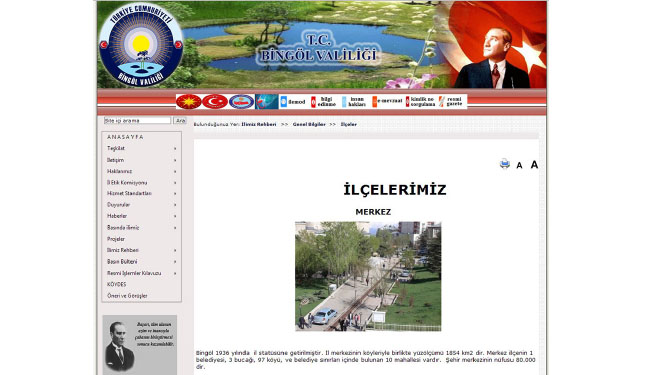
Task: Open the resmi gazete icon link
Action: click(451, 102)
